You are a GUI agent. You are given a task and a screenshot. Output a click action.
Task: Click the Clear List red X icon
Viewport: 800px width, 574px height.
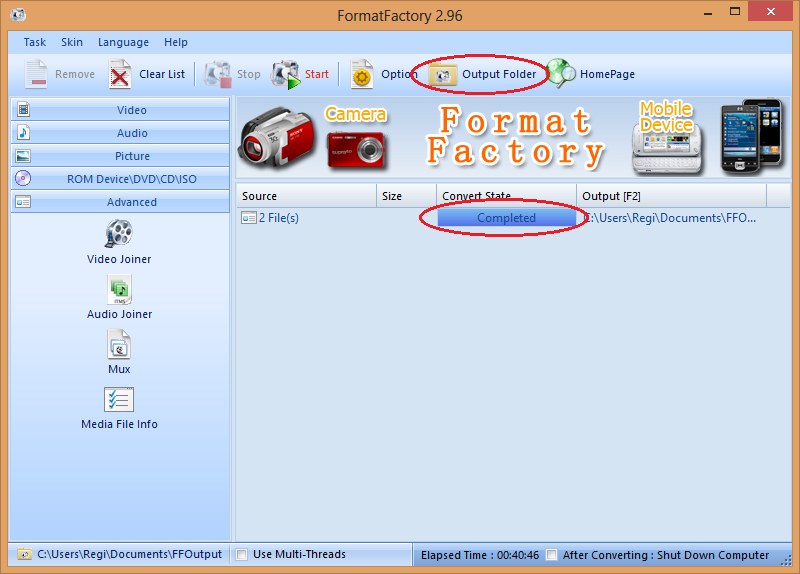point(120,74)
